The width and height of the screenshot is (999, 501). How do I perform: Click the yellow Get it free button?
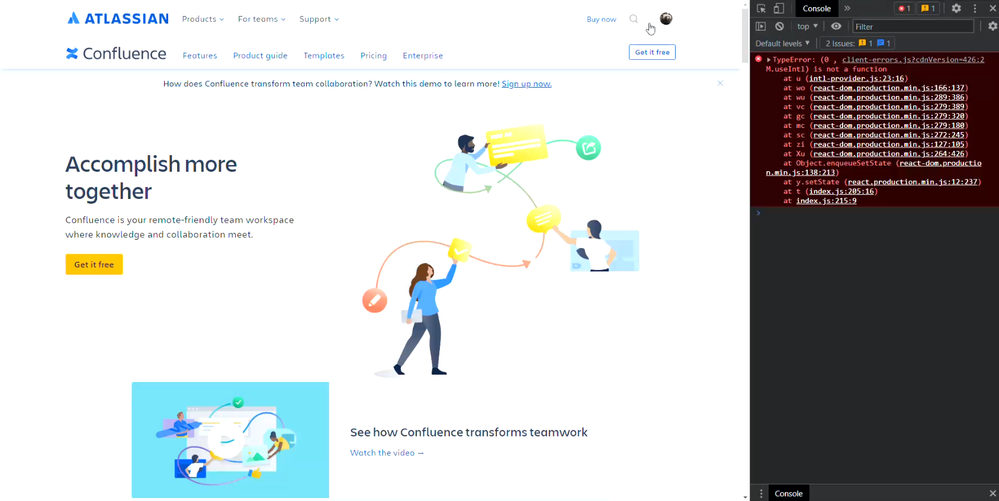[x=94, y=265]
